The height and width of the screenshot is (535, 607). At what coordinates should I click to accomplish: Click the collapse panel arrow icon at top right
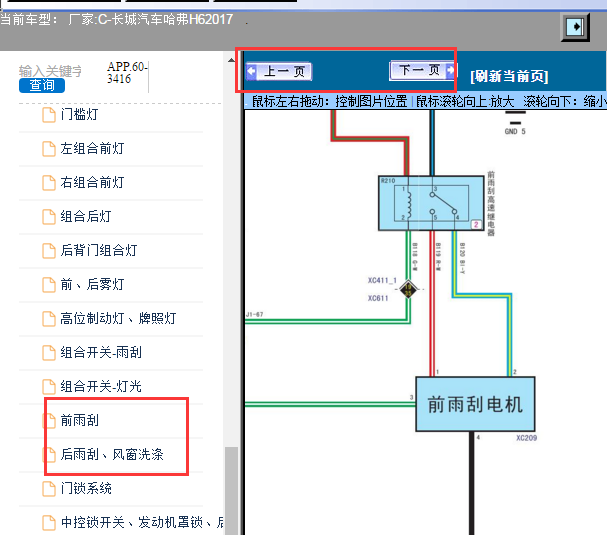point(575,27)
